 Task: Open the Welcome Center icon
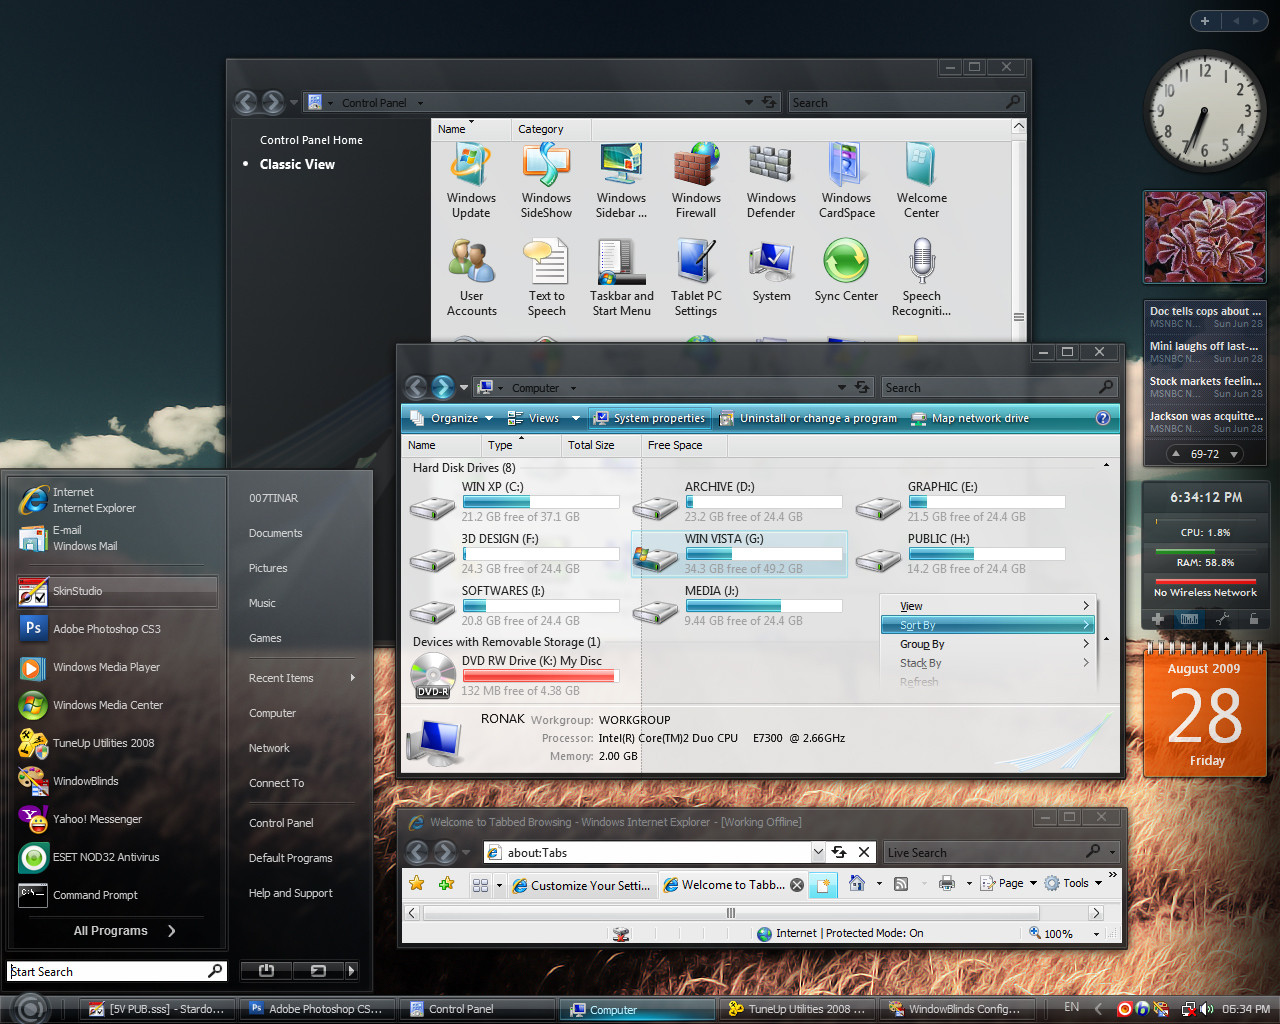coord(921,181)
